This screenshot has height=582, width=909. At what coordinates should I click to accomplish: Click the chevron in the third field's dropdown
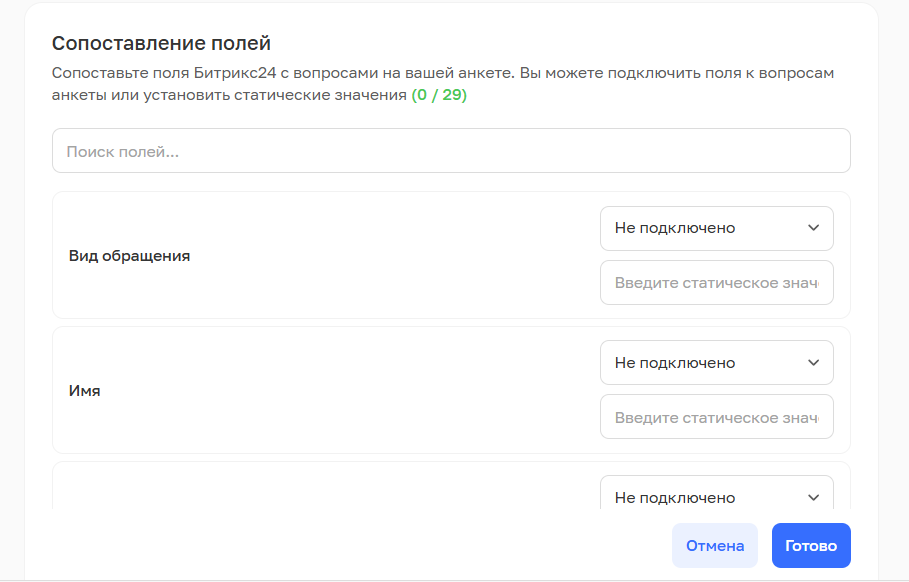coord(812,498)
